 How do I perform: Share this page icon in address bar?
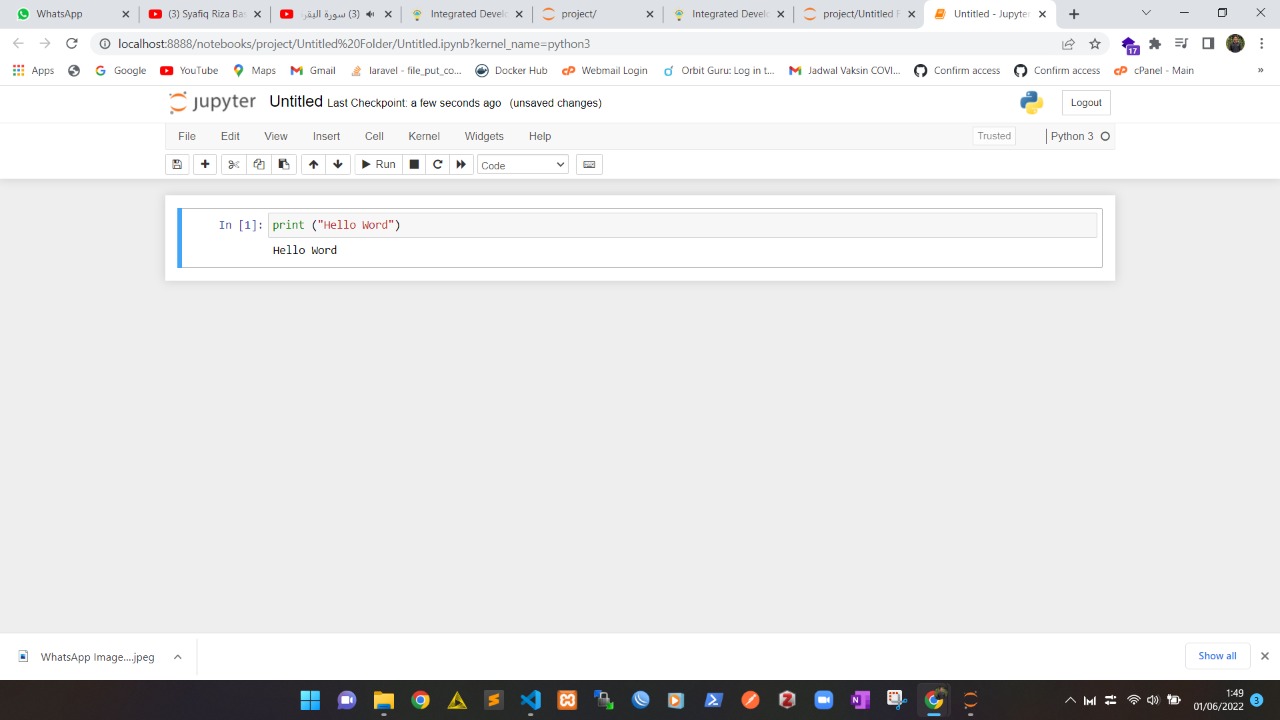click(x=1068, y=44)
